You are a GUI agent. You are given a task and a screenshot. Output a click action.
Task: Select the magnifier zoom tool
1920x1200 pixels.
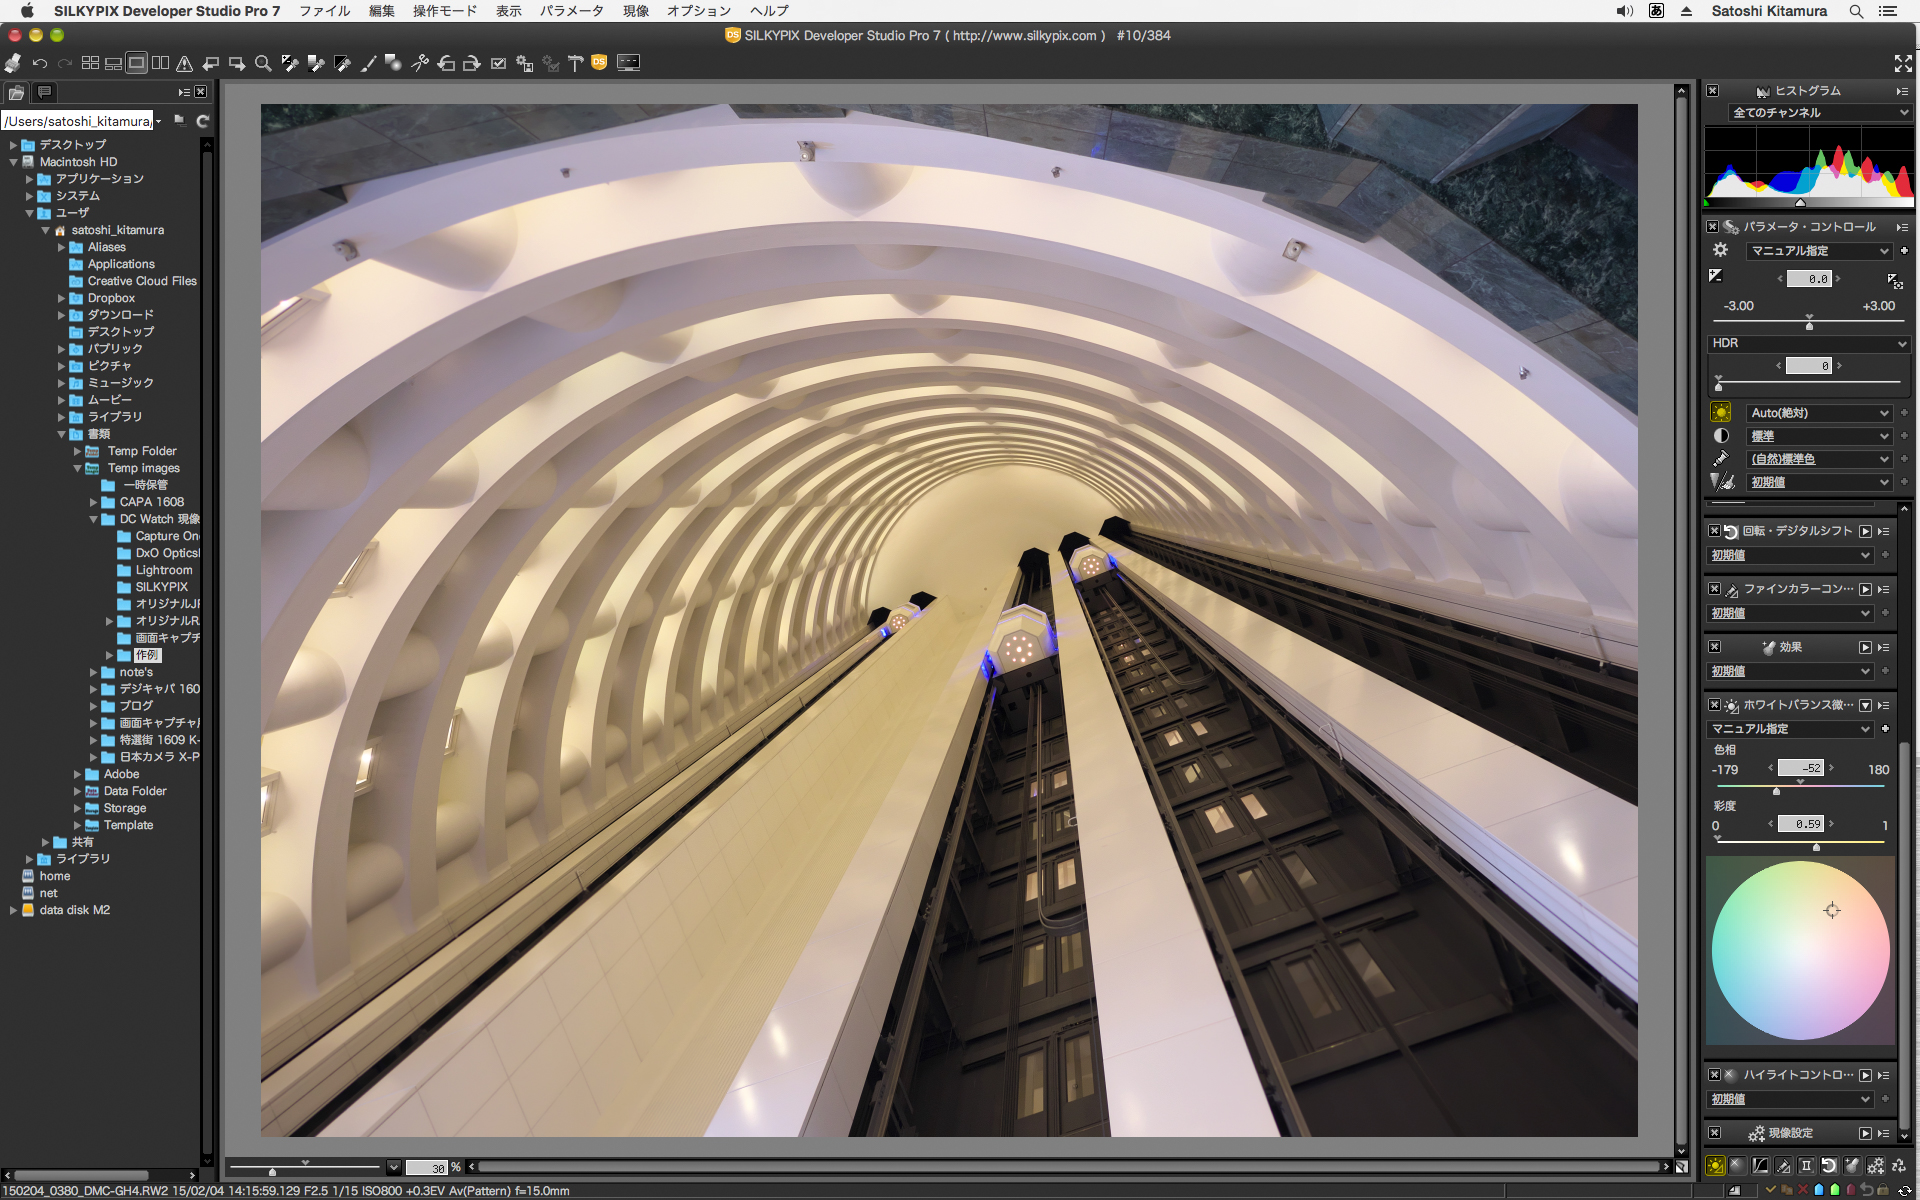click(x=263, y=63)
